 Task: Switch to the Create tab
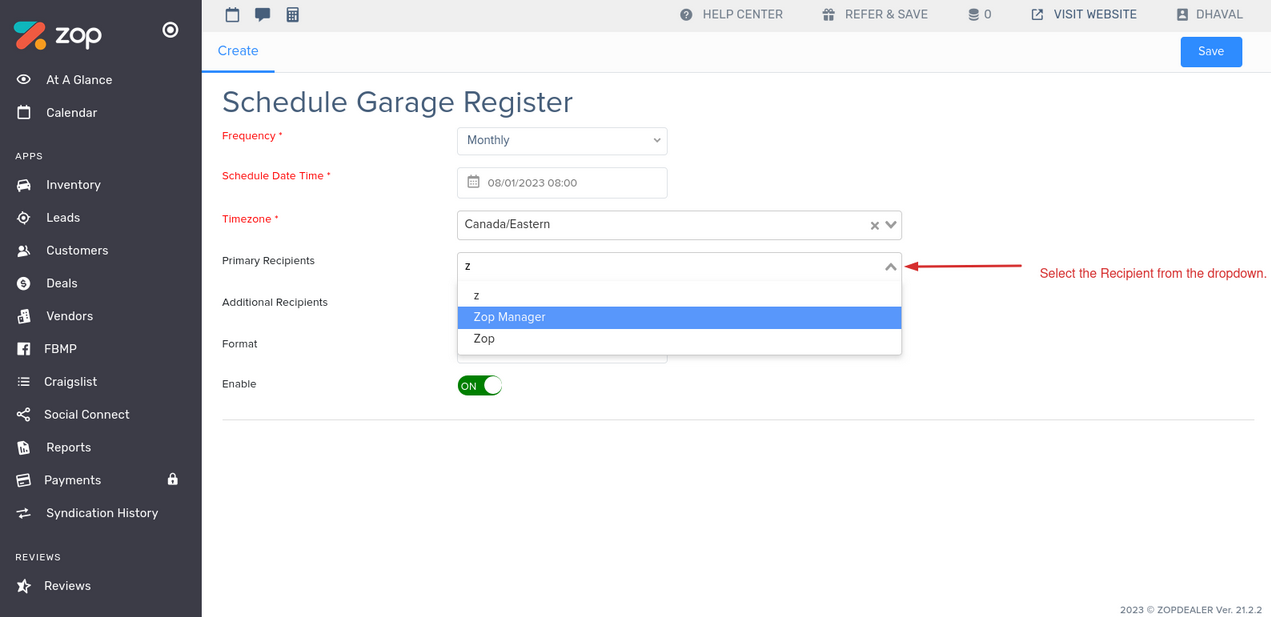(238, 51)
